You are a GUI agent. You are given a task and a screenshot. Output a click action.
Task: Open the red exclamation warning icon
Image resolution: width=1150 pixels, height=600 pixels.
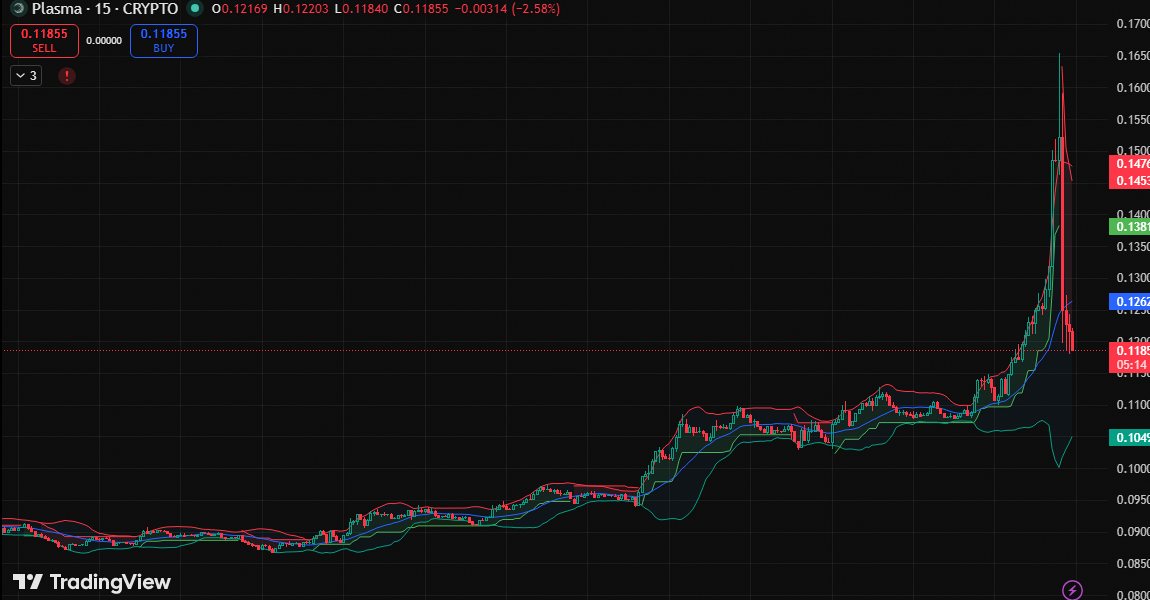[67, 76]
